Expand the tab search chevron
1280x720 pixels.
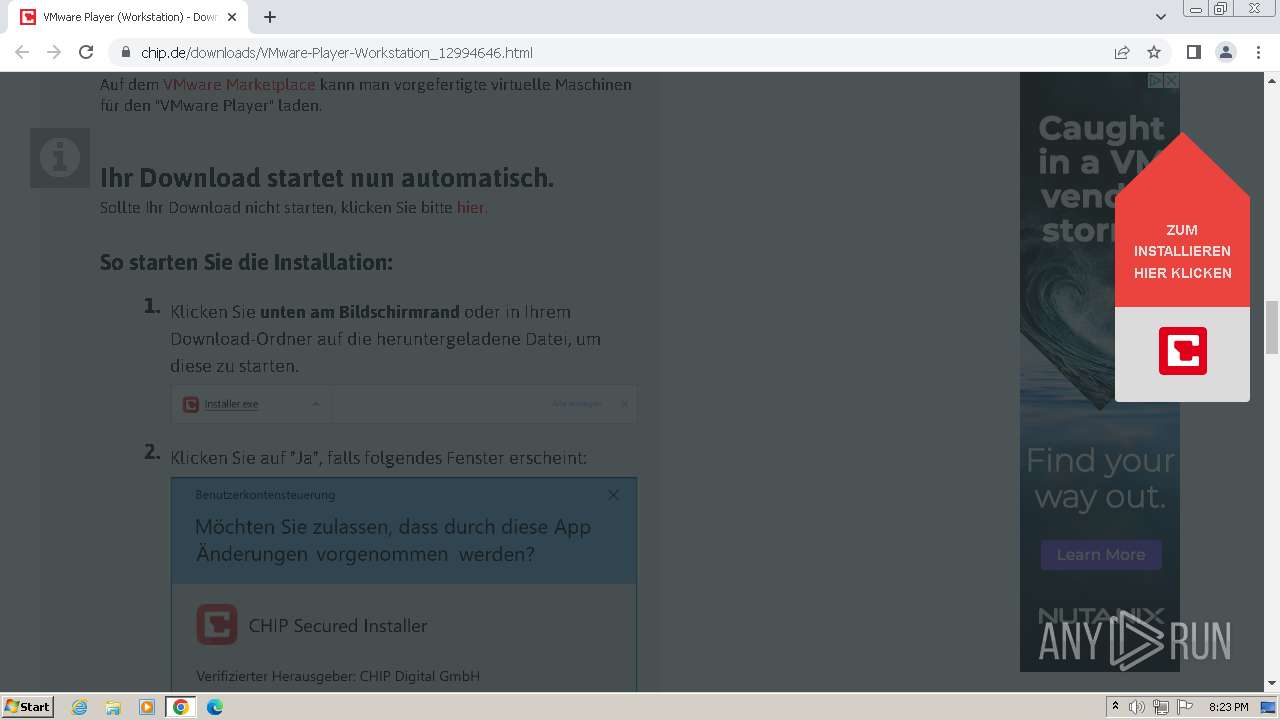(1161, 17)
